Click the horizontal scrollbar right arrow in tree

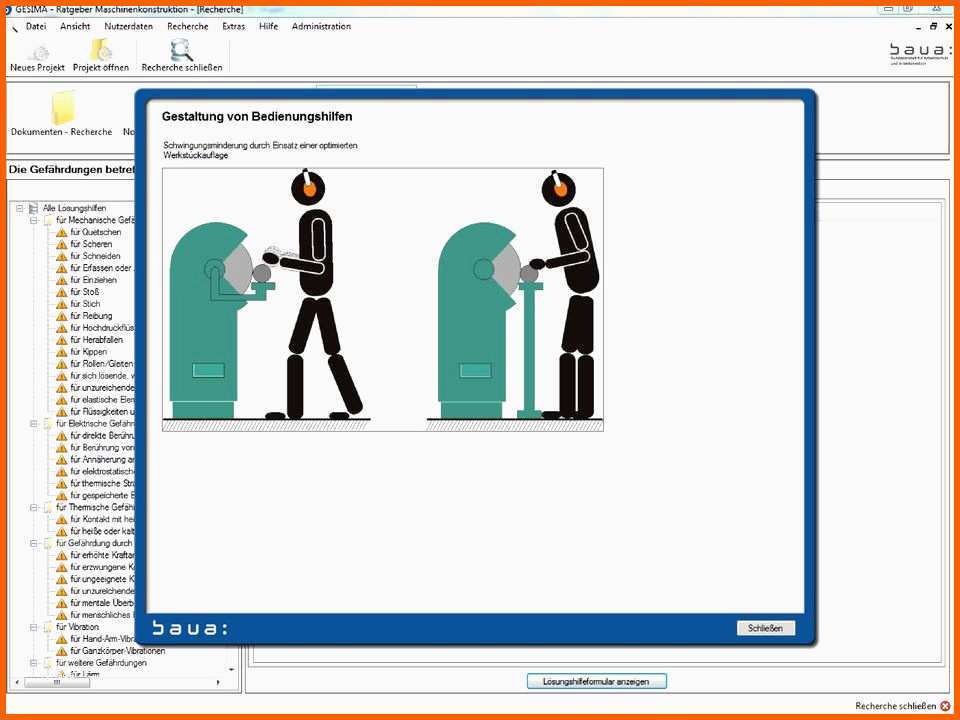click(x=218, y=683)
